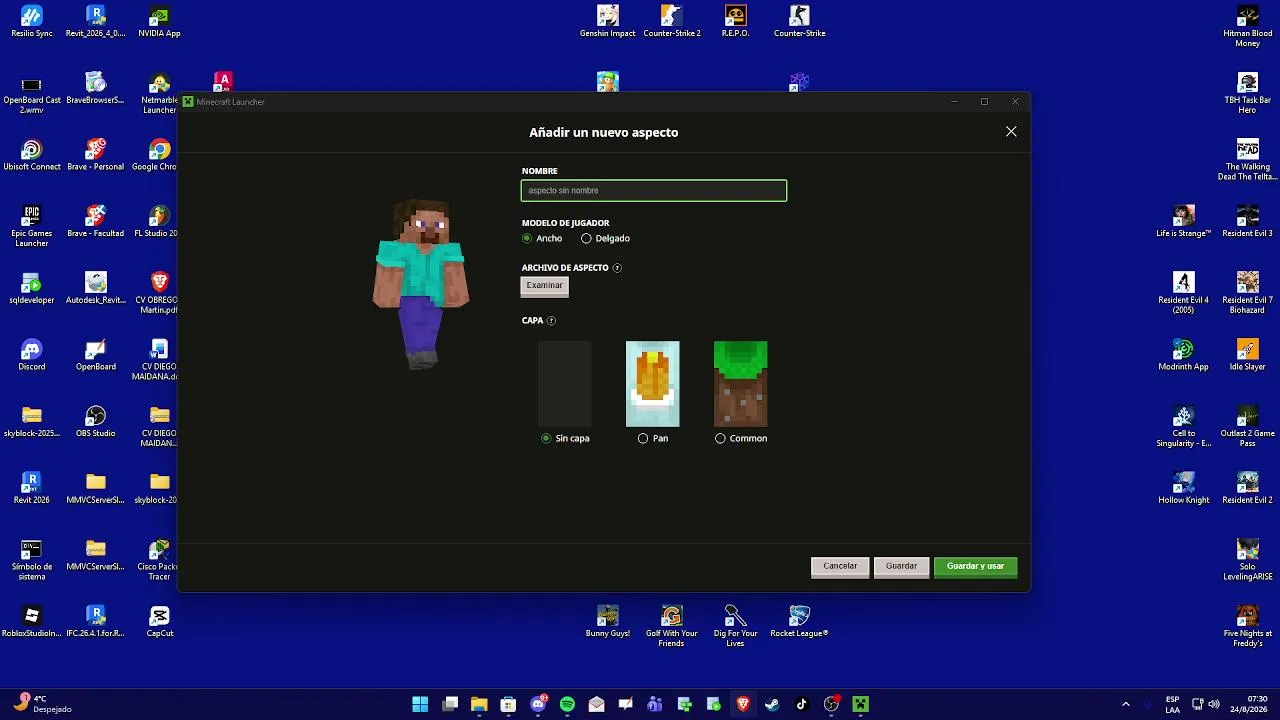
Task: Select the OBS Studio desktop shortcut
Action: pyautogui.click(x=96, y=422)
